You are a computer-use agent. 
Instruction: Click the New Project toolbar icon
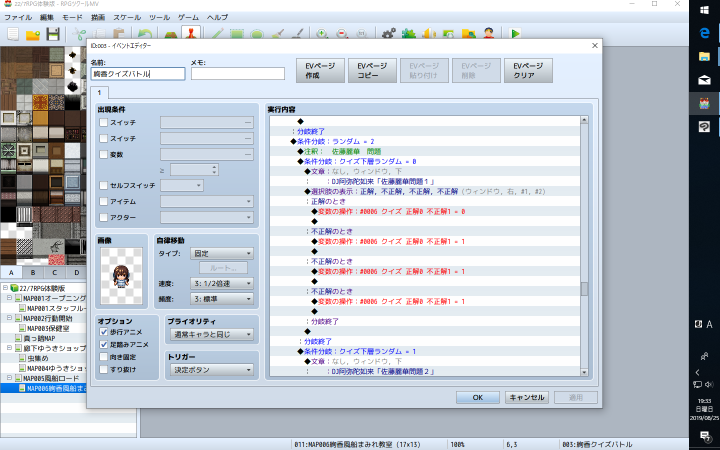tap(13, 34)
